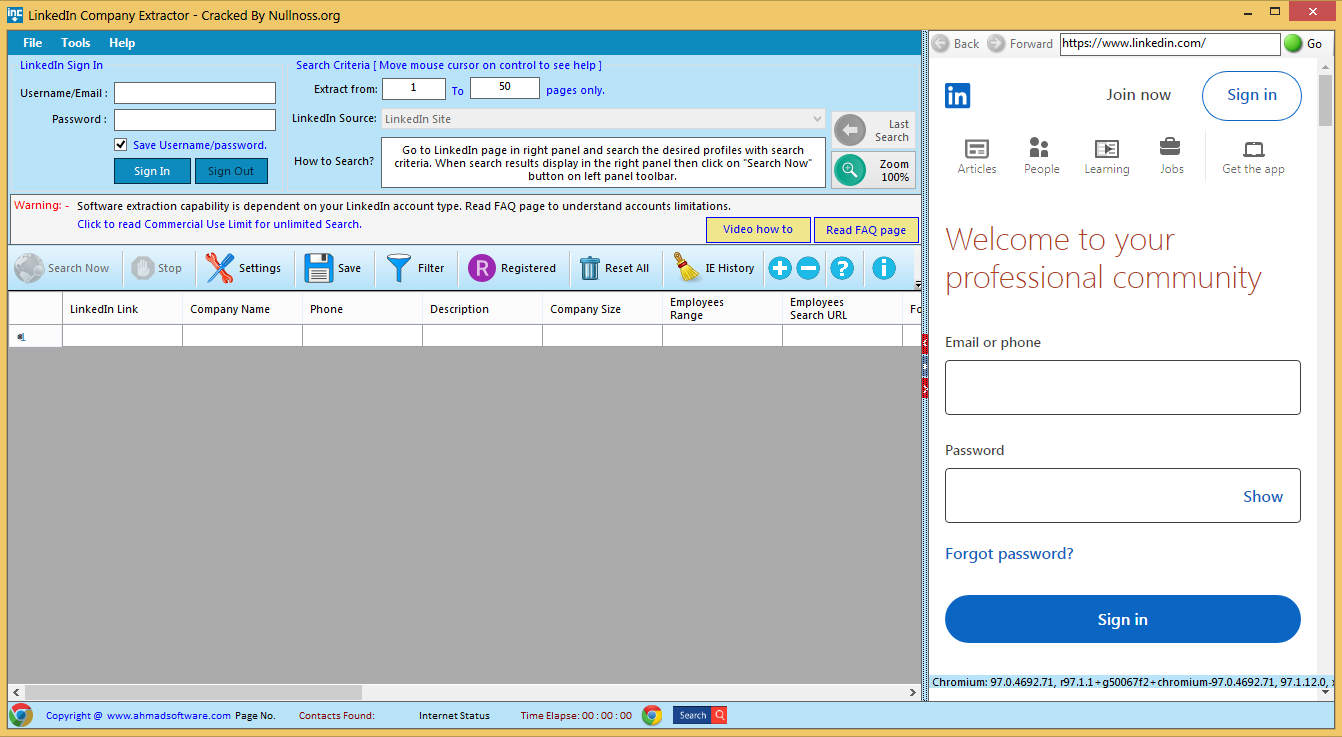
Task: Click the Company Name column header
Action: 242,309
